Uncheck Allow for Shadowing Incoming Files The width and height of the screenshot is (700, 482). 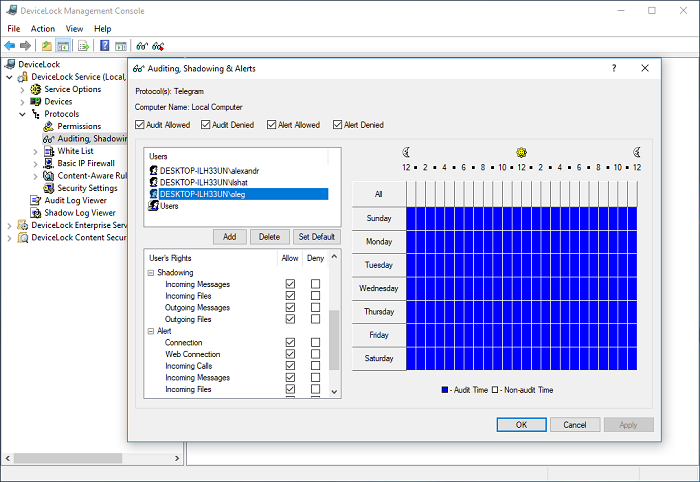pos(290,295)
